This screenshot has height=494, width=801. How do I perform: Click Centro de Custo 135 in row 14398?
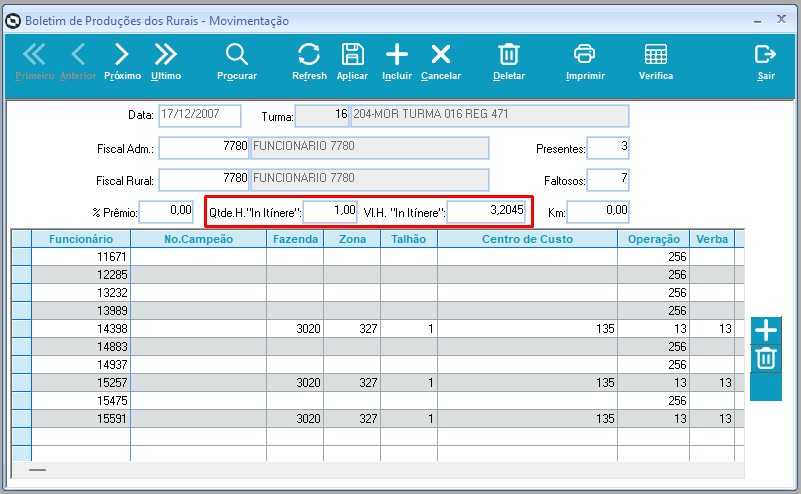[527, 328]
